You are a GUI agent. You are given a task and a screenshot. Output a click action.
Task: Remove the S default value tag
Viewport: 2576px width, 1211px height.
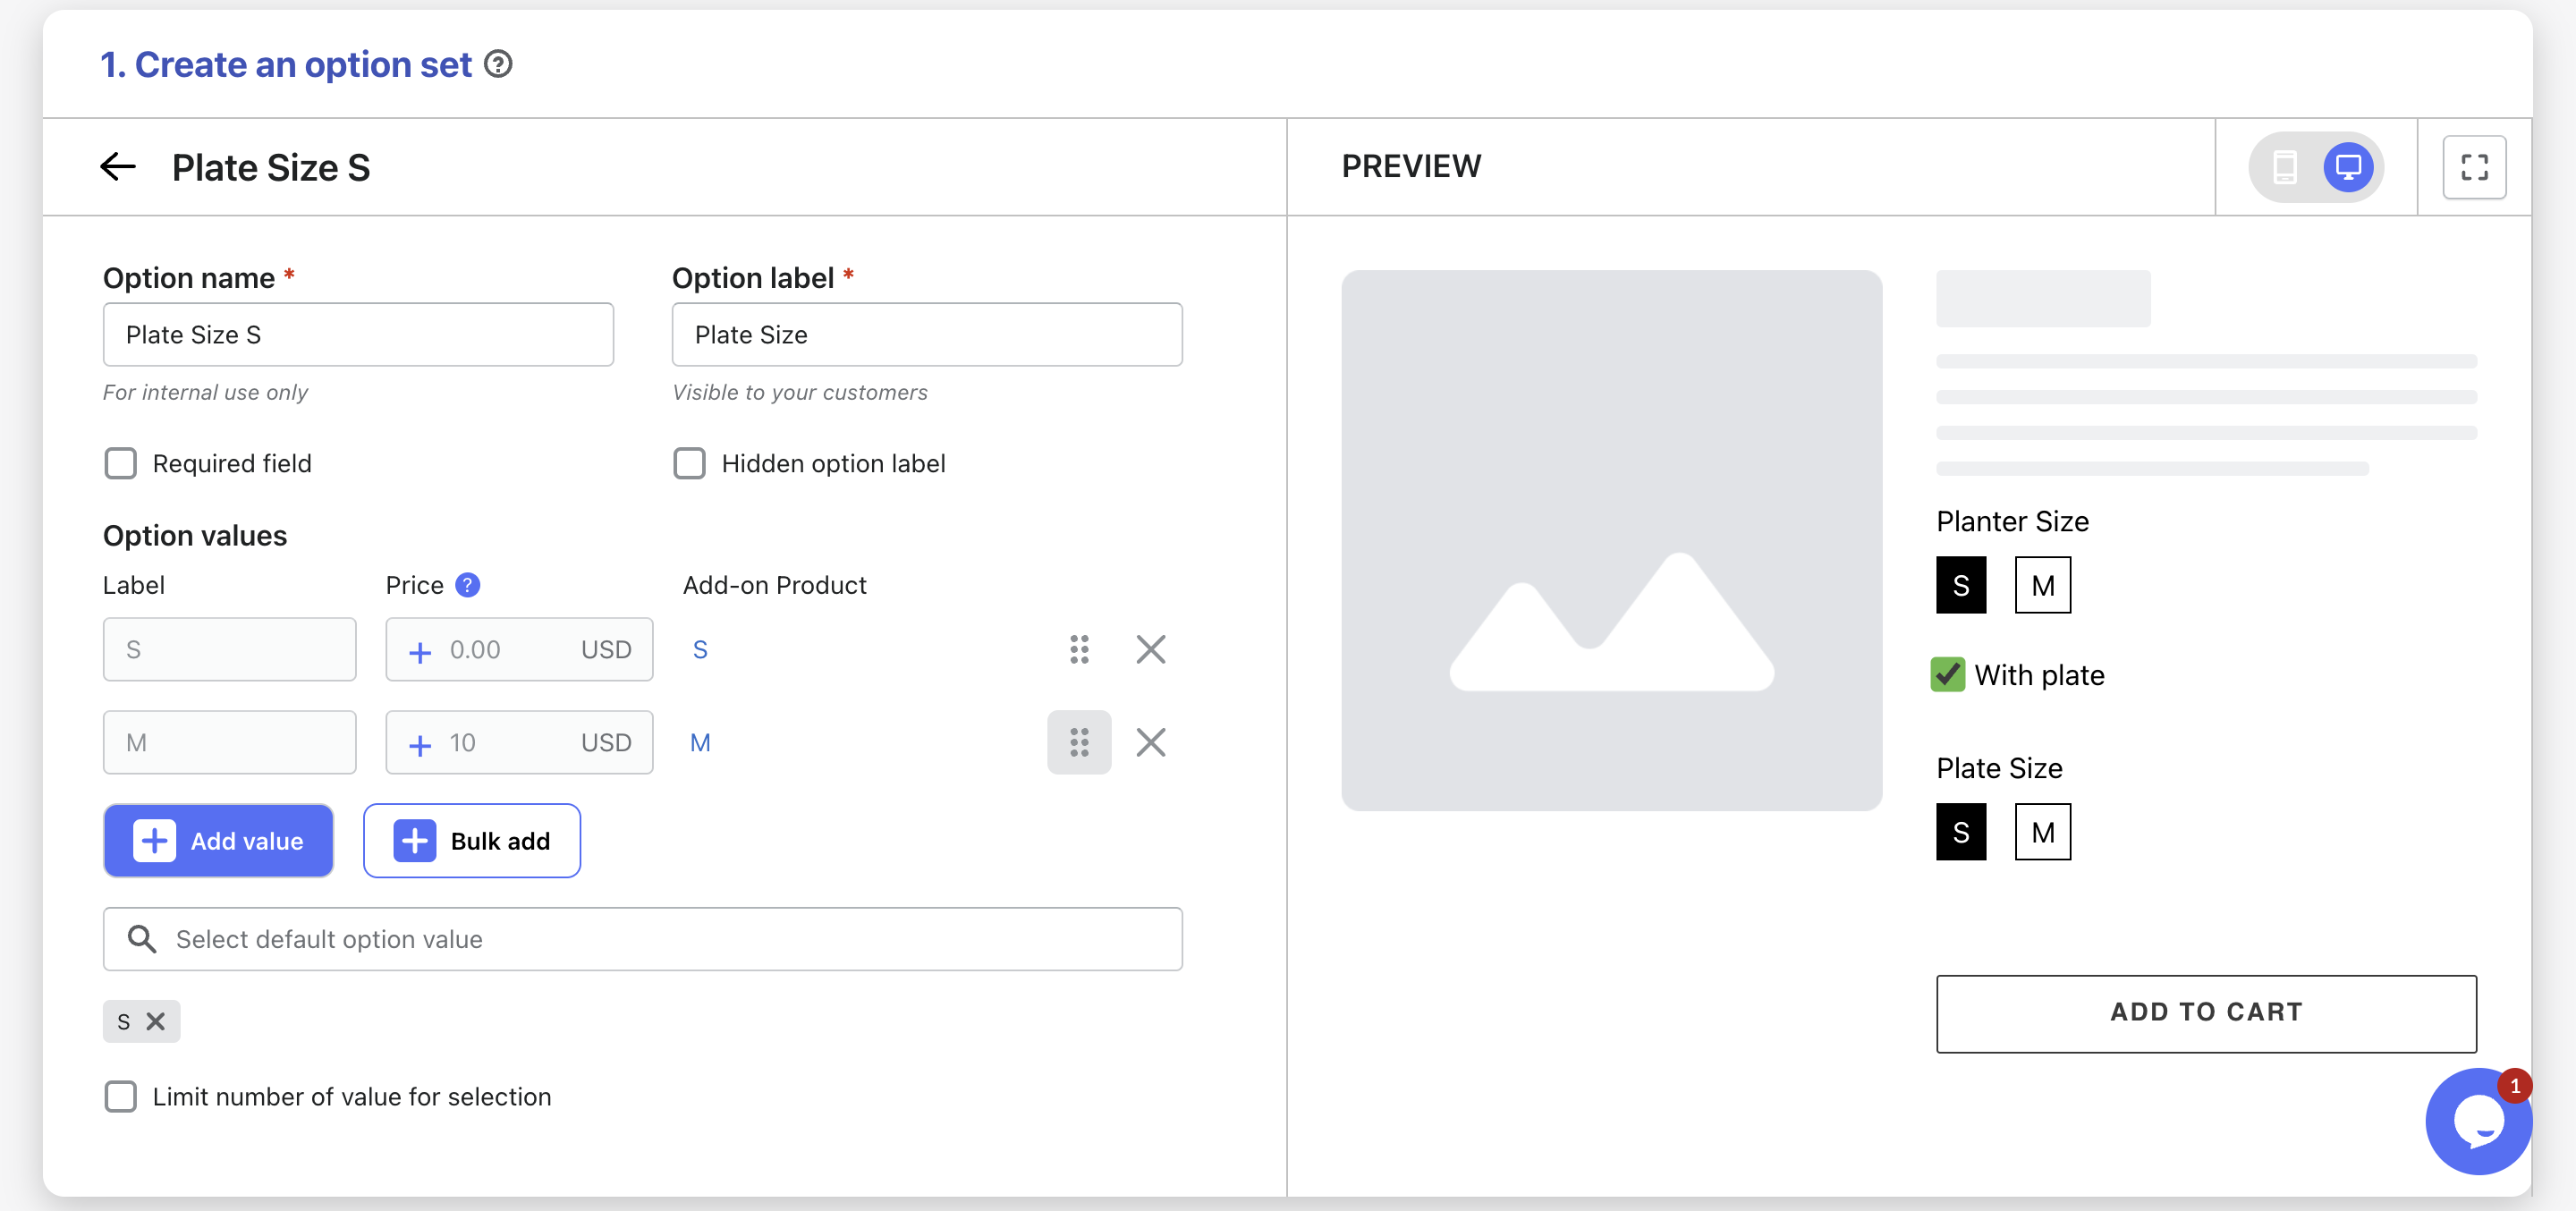(155, 1021)
